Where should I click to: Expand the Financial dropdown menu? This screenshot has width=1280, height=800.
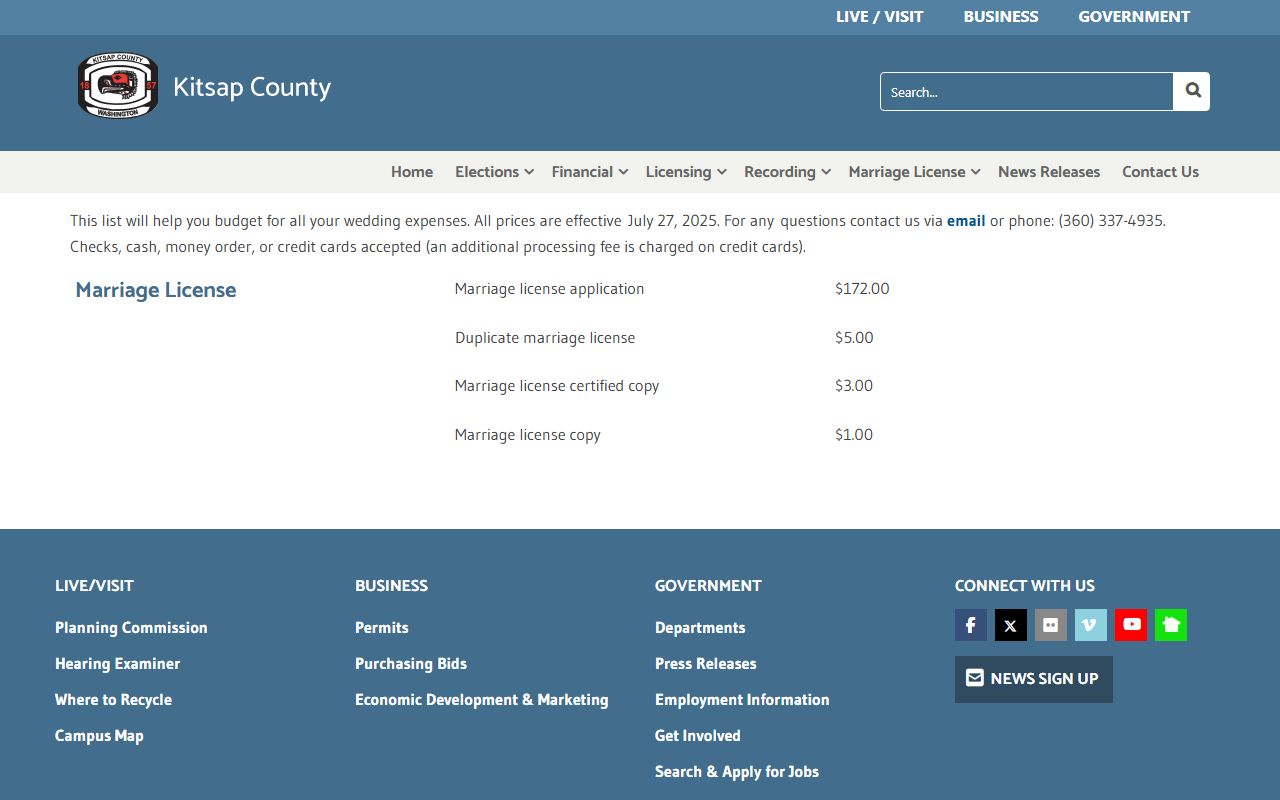[590, 172]
